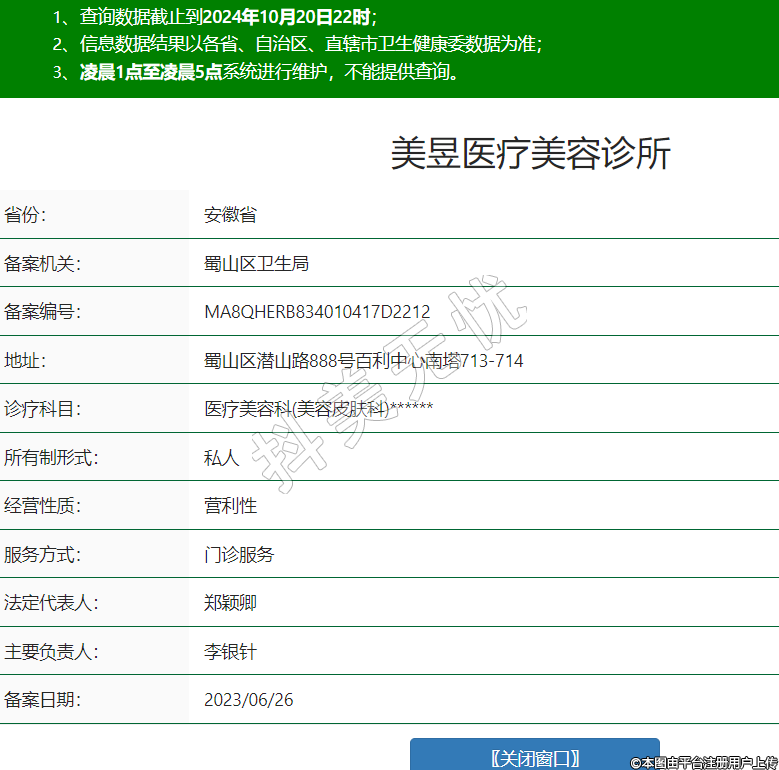Click the 备案机关 row label
The height and width of the screenshot is (770, 779).
point(42,264)
